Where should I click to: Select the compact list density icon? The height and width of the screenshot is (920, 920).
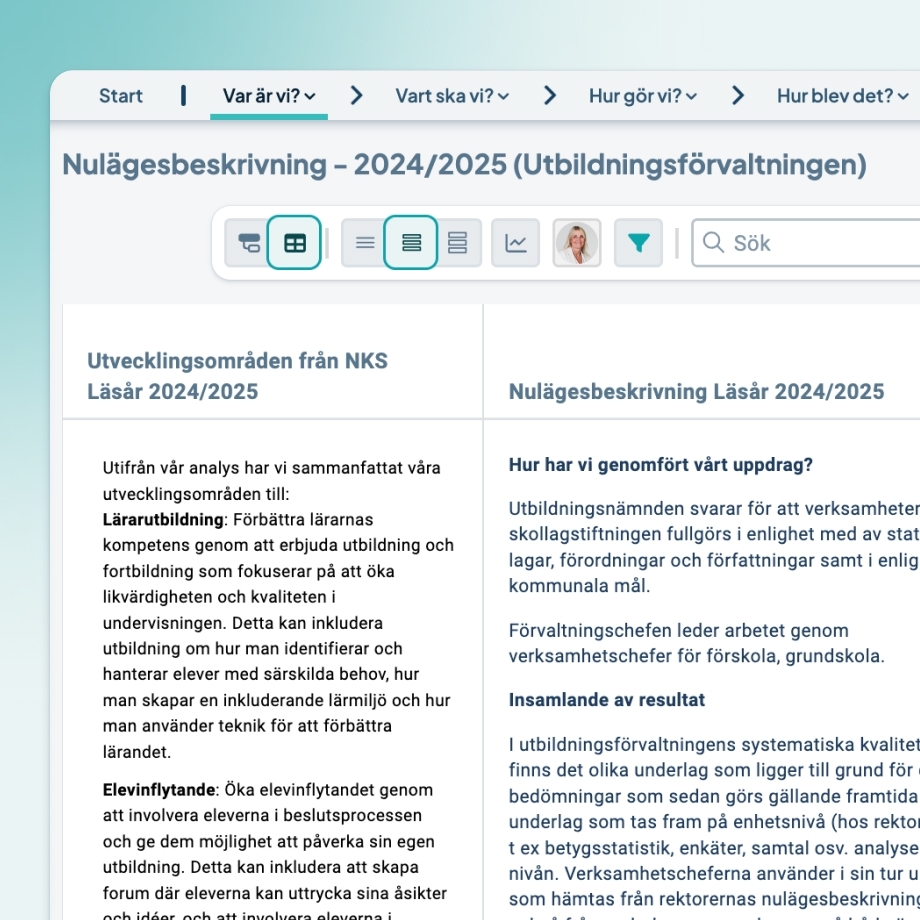[365, 242]
